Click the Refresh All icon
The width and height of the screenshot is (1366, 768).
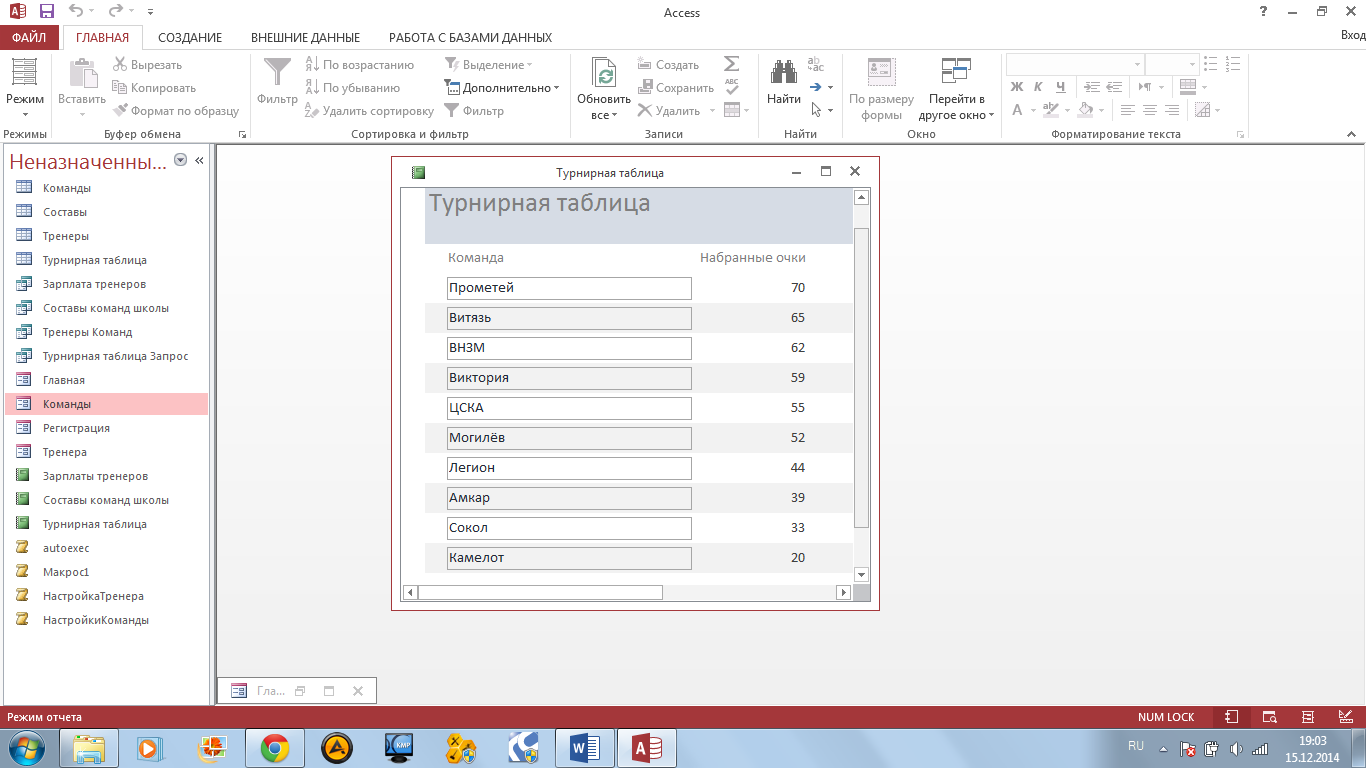pyautogui.click(x=604, y=73)
